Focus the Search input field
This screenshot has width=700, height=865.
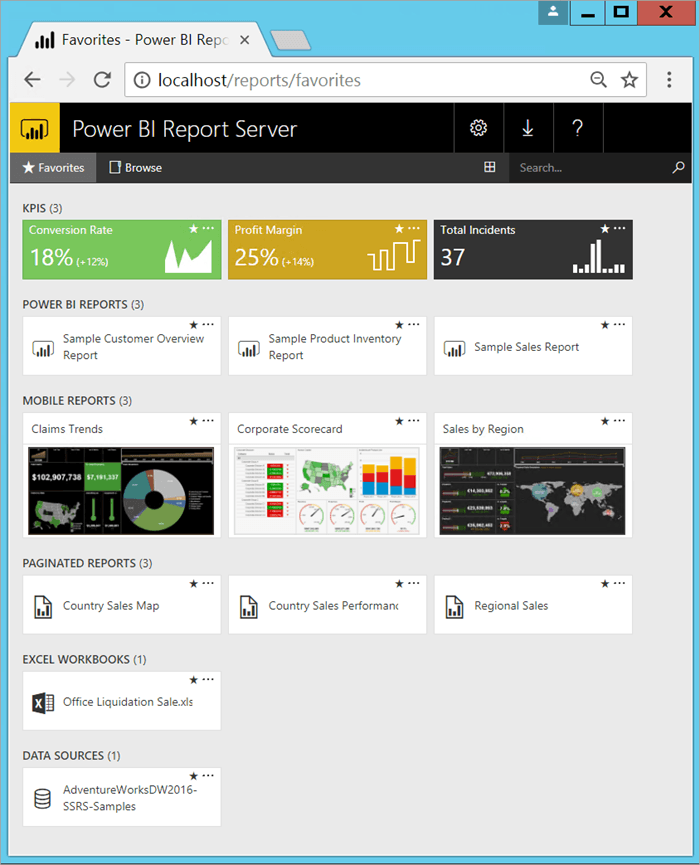point(590,167)
